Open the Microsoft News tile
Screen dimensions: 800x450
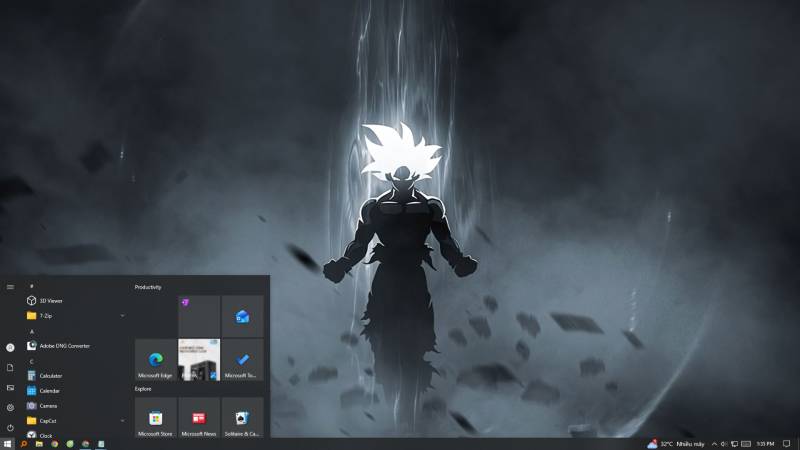199,418
